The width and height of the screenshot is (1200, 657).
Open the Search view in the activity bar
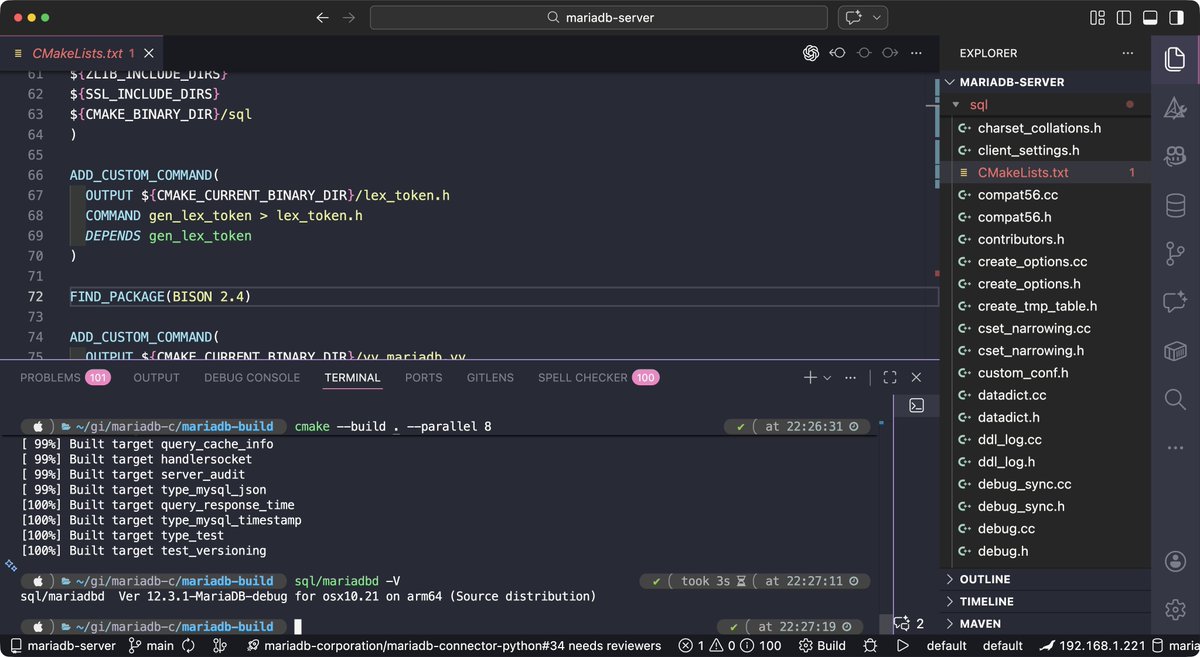click(x=1175, y=400)
